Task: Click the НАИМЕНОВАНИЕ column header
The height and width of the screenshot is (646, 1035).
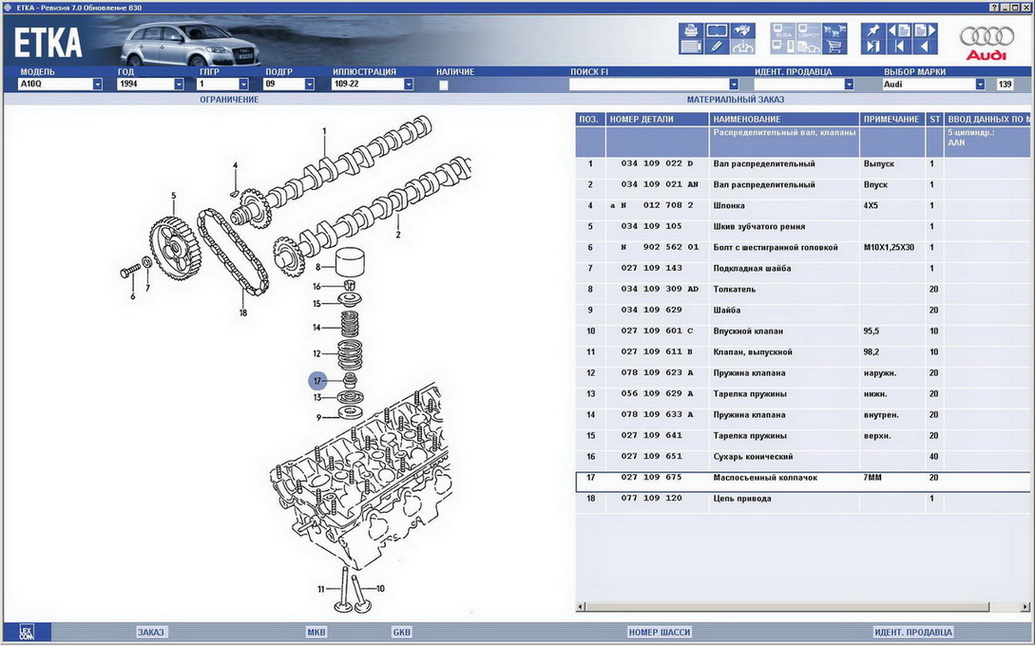Action: (784, 119)
